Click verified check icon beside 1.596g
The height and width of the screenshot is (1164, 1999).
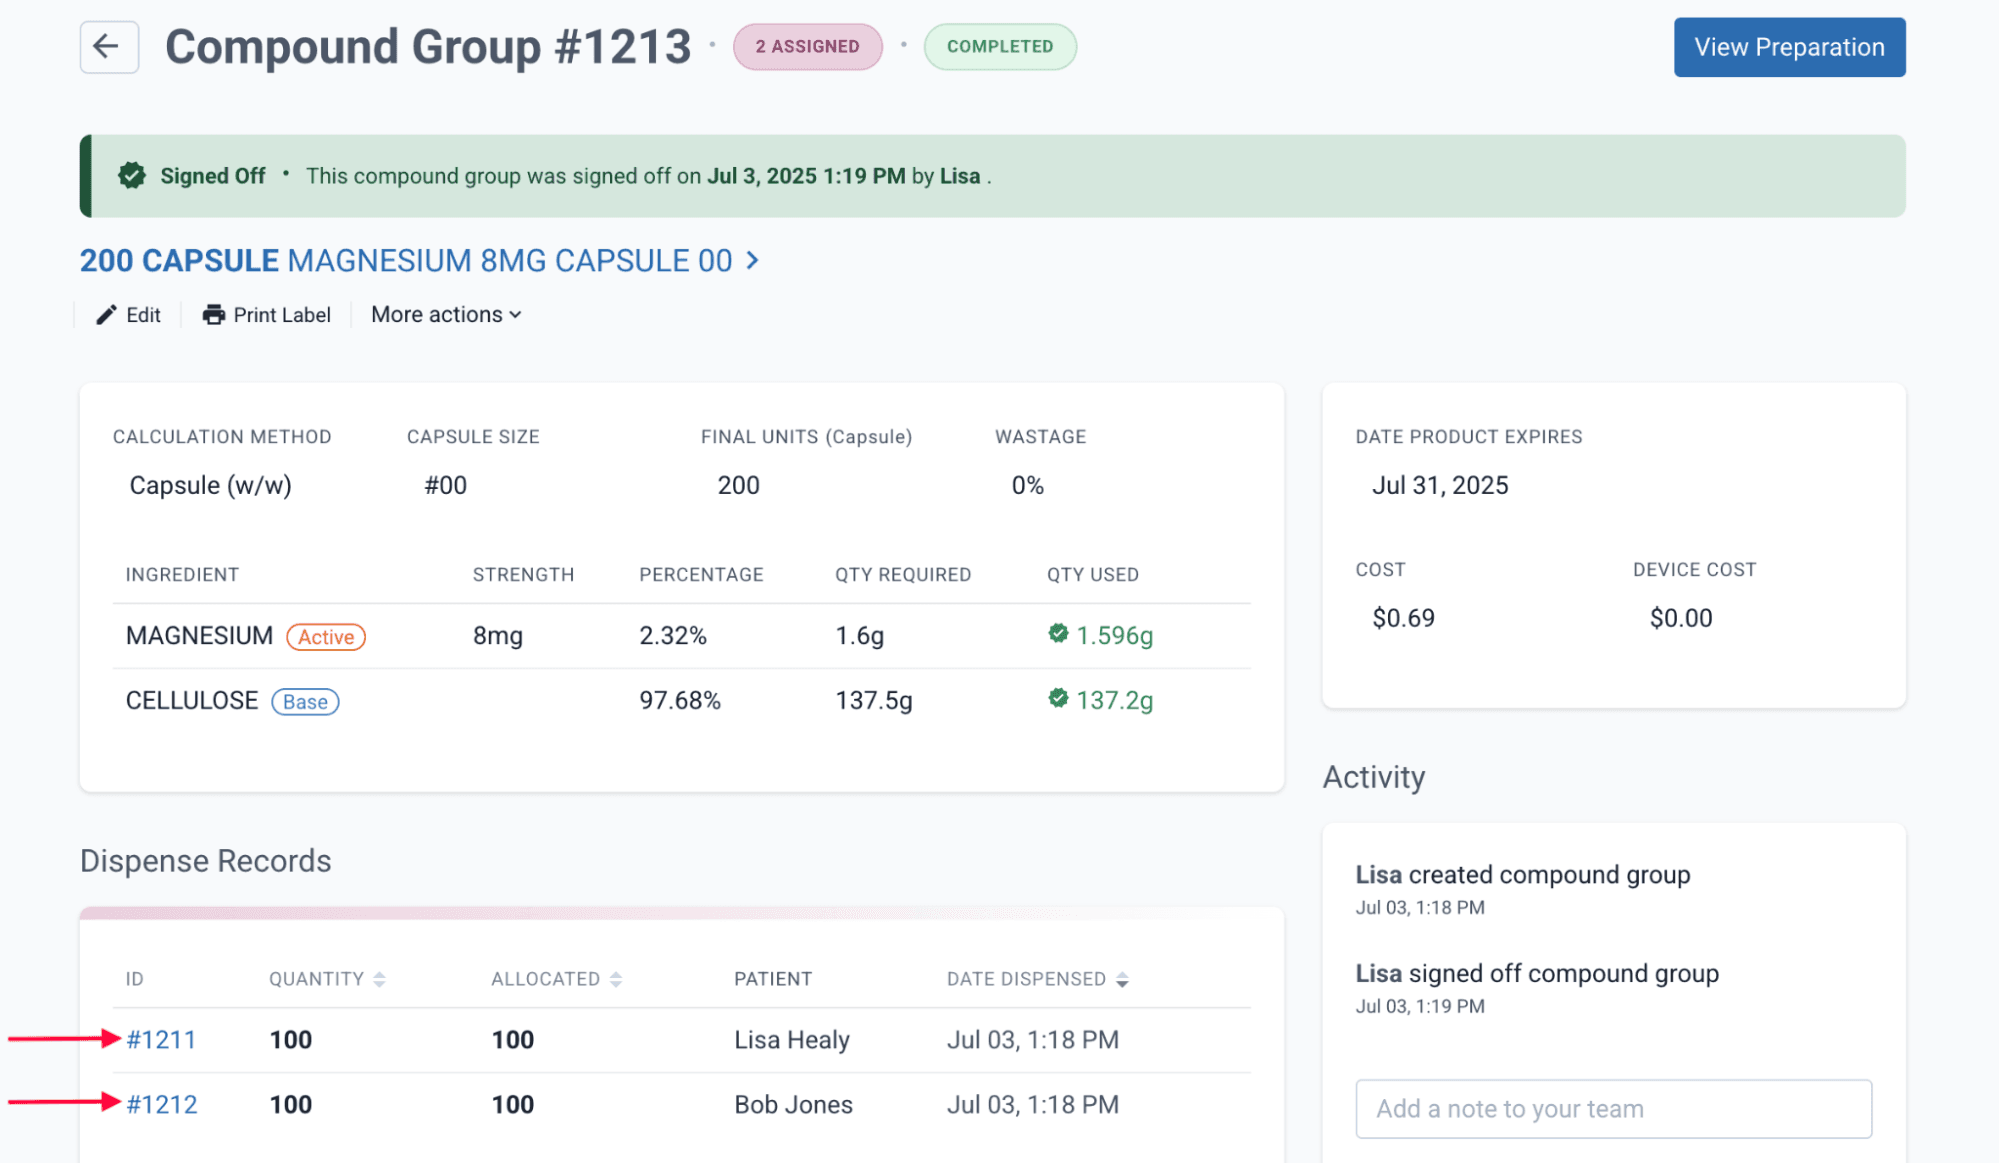coord(1058,634)
